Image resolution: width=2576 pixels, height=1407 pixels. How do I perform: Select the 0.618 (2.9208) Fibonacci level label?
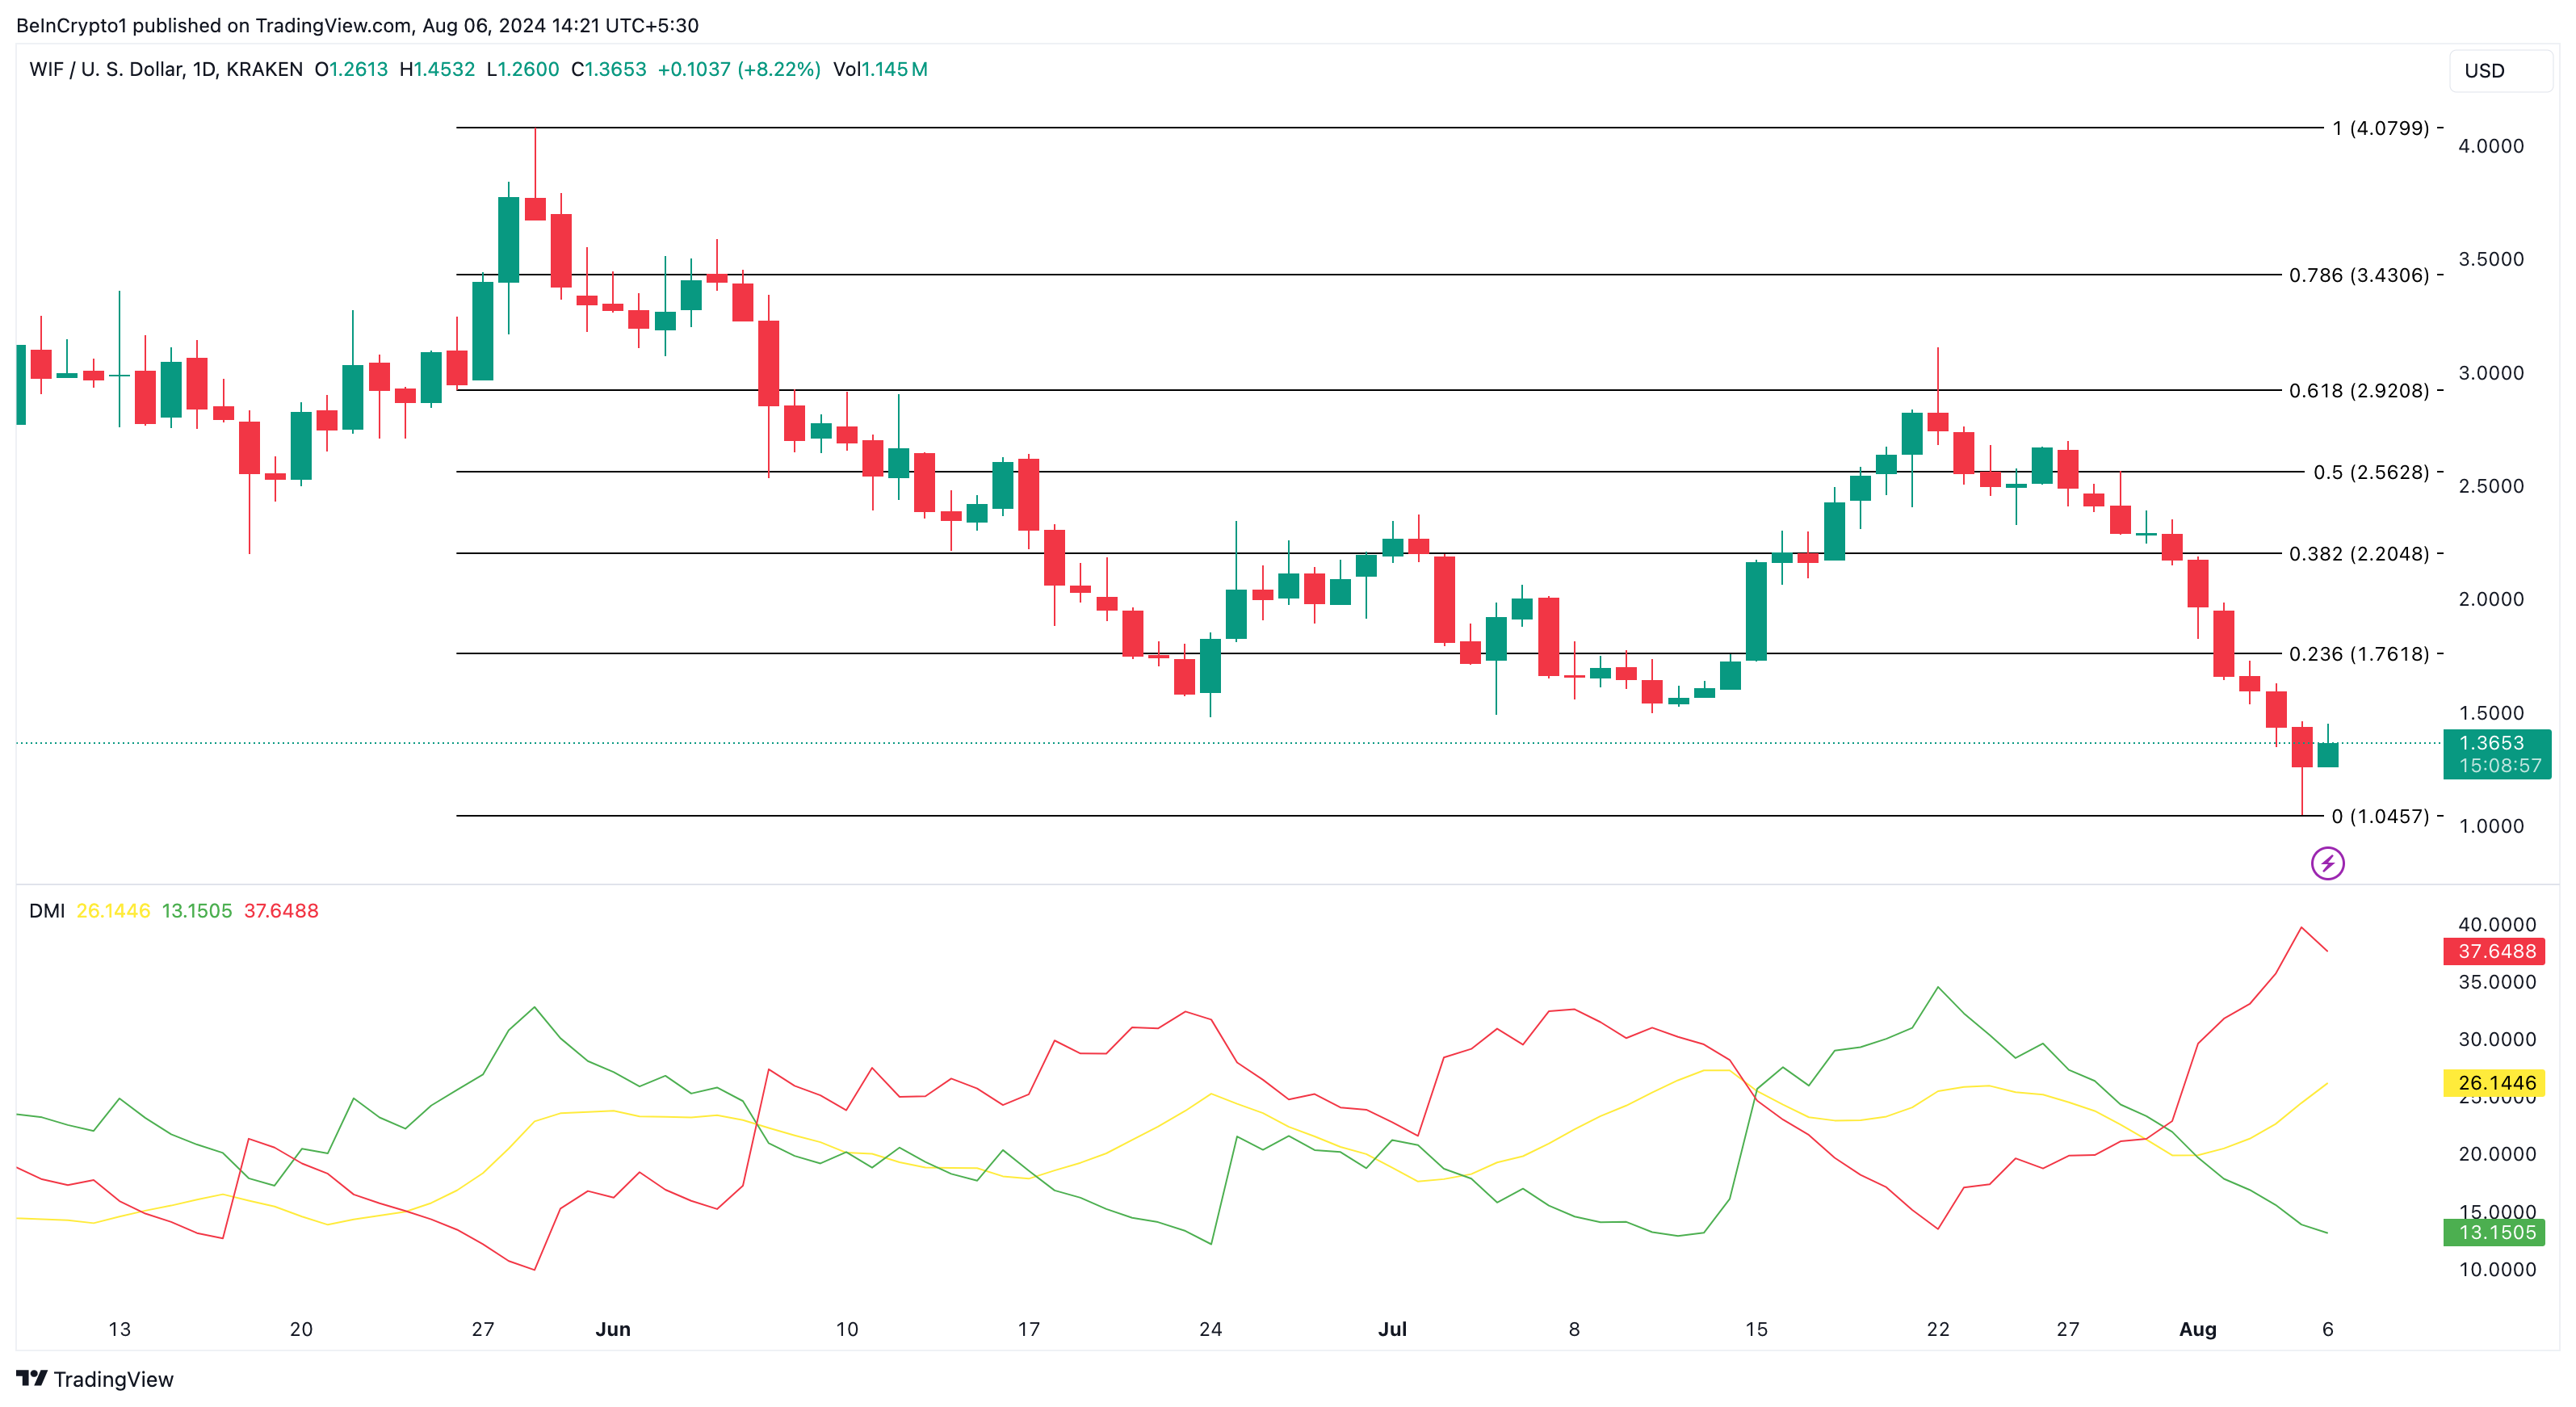[2358, 391]
